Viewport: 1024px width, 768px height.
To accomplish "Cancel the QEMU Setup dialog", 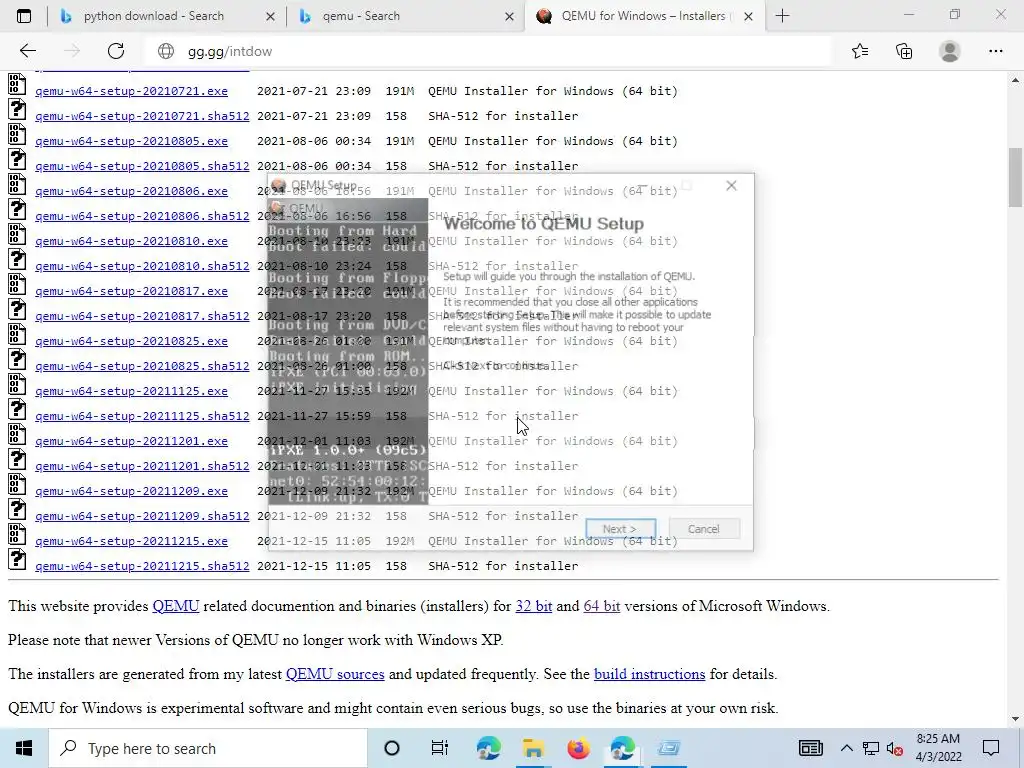I will [703, 529].
